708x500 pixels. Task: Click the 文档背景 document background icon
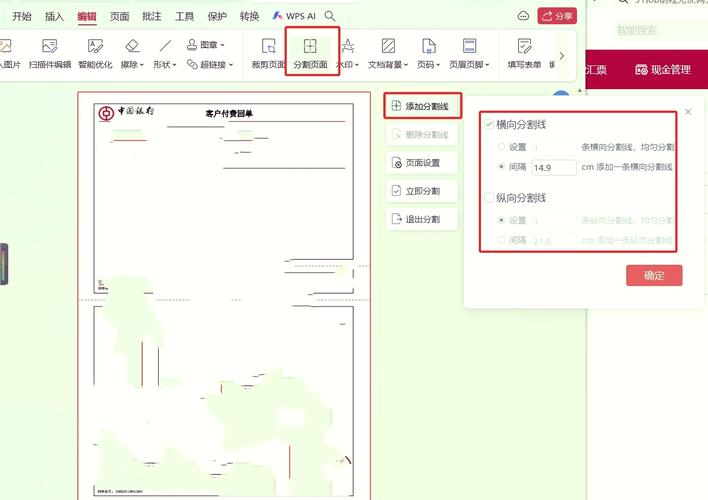[x=388, y=46]
